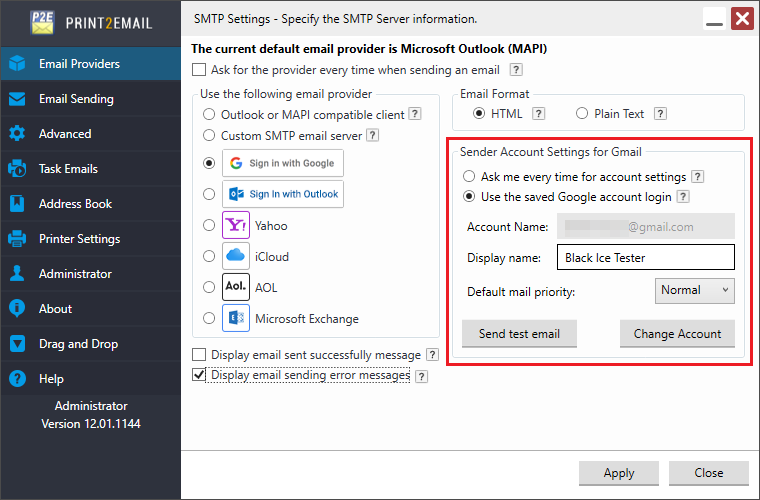Choose the Plain Text email format radio
760x500 pixels.
(582, 113)
